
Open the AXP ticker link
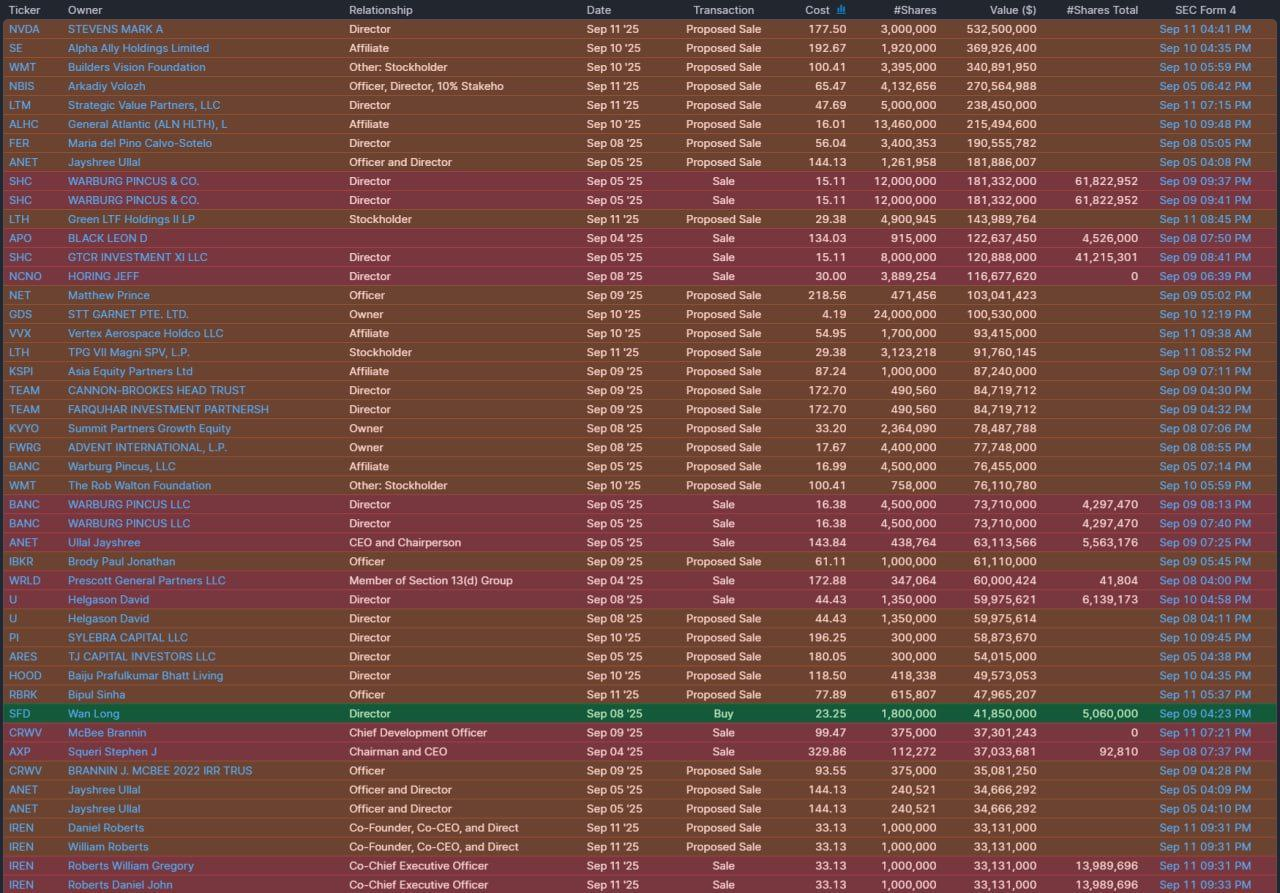pos(20,751)
